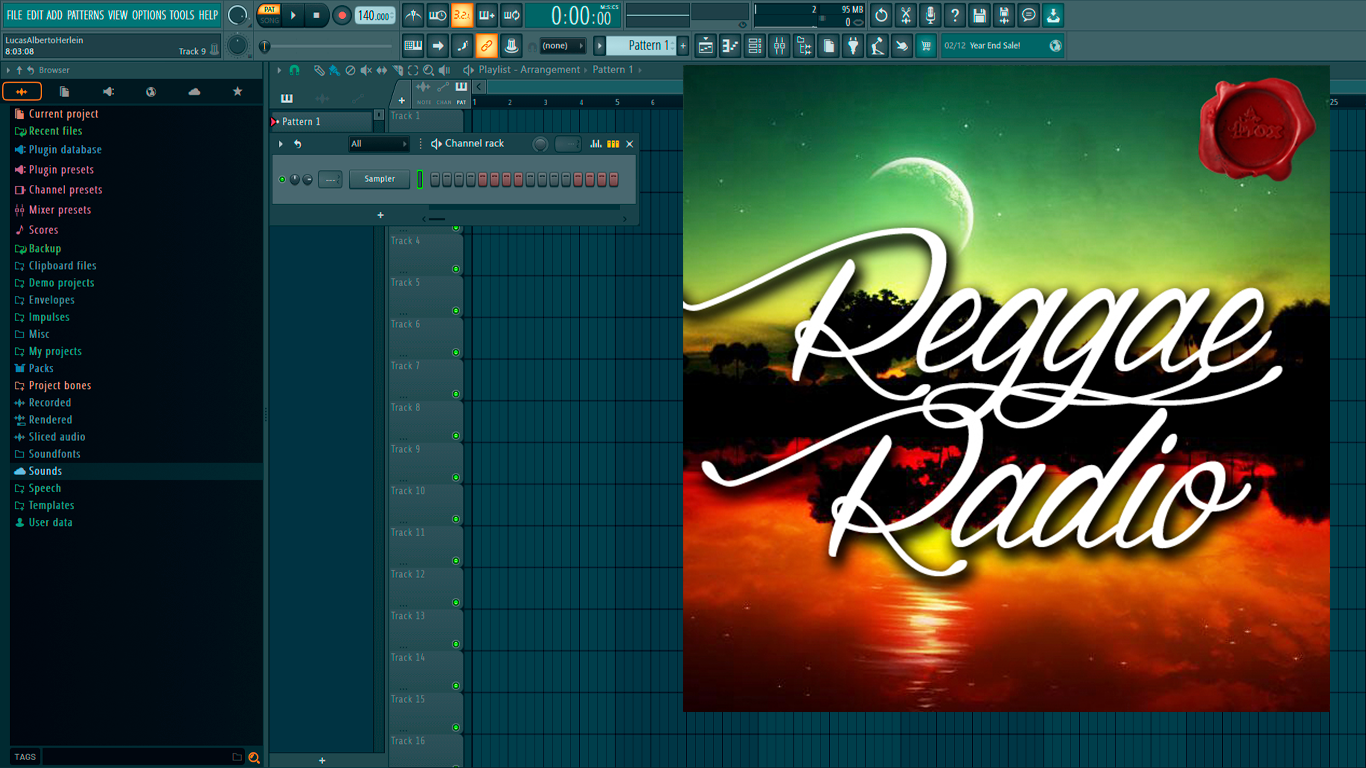Open the playlist options arrow menu
The width and height of the screenshot is (1366, 768).
pyautogui.click(x=280, y=70)
